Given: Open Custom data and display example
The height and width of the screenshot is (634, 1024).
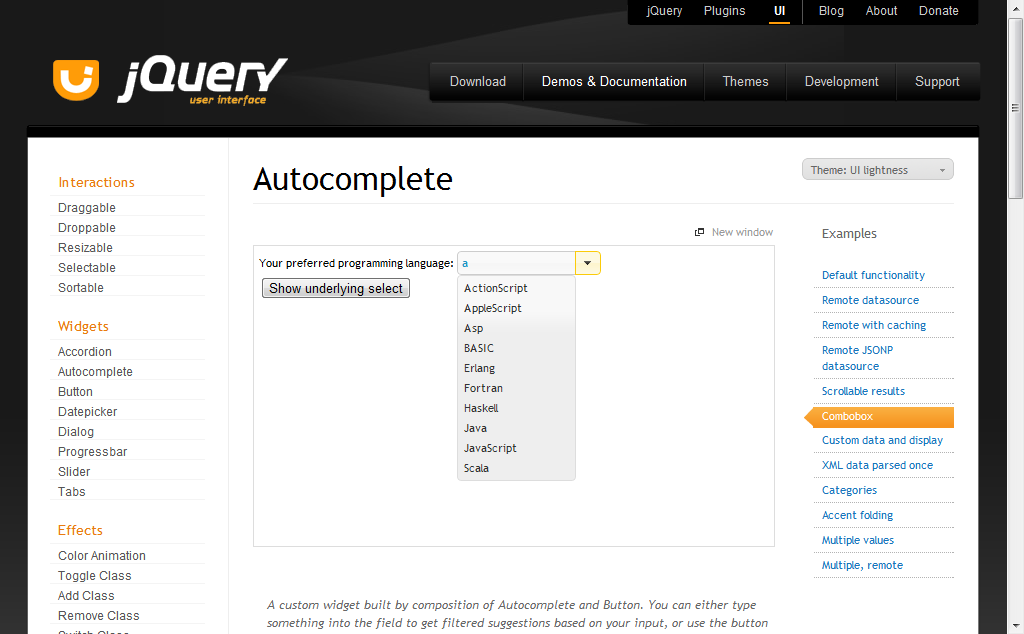Looking at the screenshot, I should click(882, 441).
